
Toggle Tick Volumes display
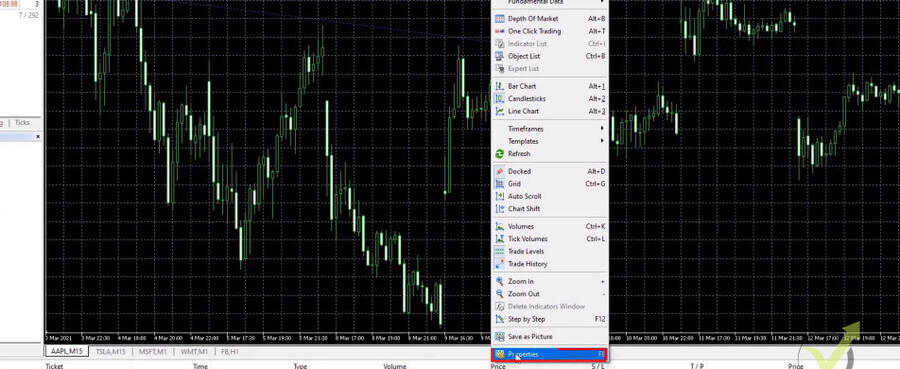(x=550, y=239)
